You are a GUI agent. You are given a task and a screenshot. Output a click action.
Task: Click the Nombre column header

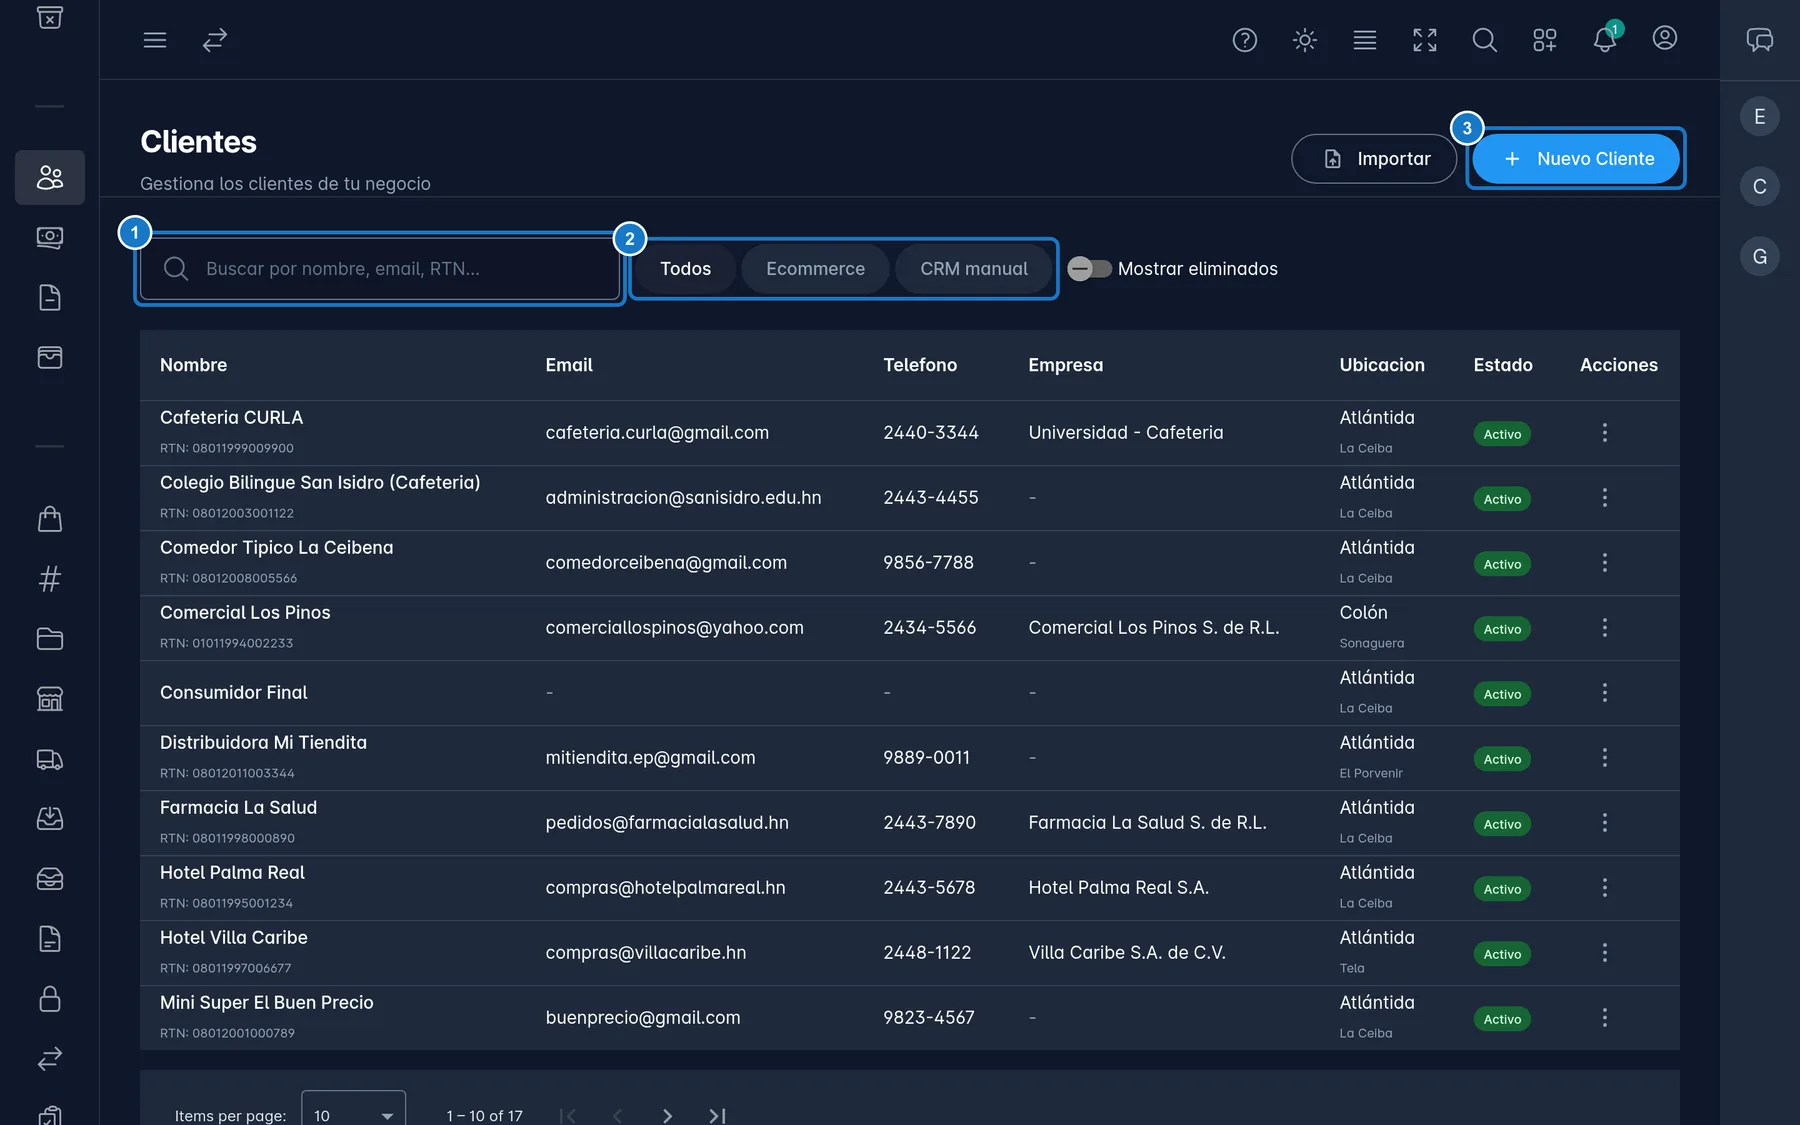pyautogui.click(x=193, y=365)
